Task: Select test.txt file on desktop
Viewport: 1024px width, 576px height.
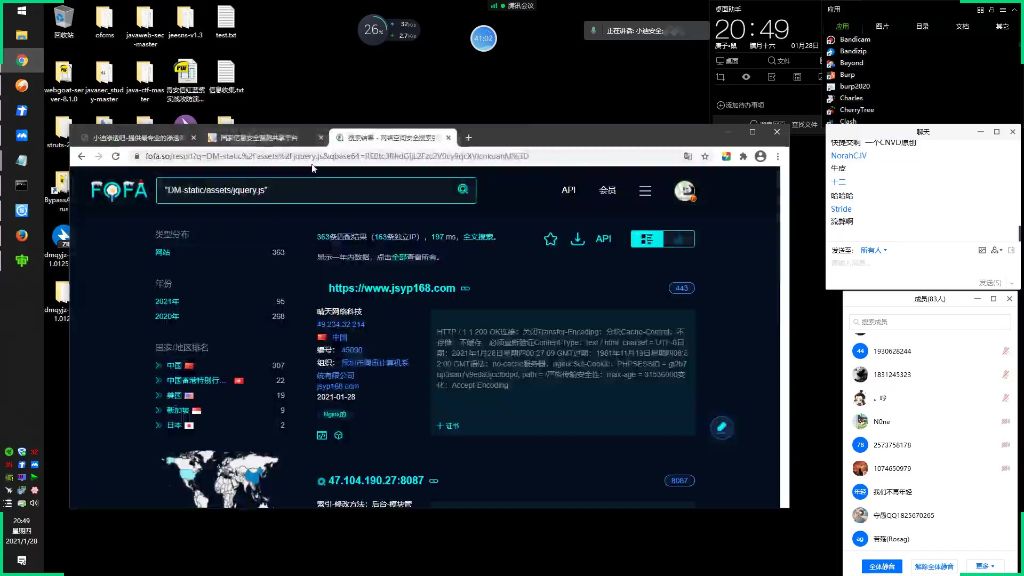Action: pos(226,22)
